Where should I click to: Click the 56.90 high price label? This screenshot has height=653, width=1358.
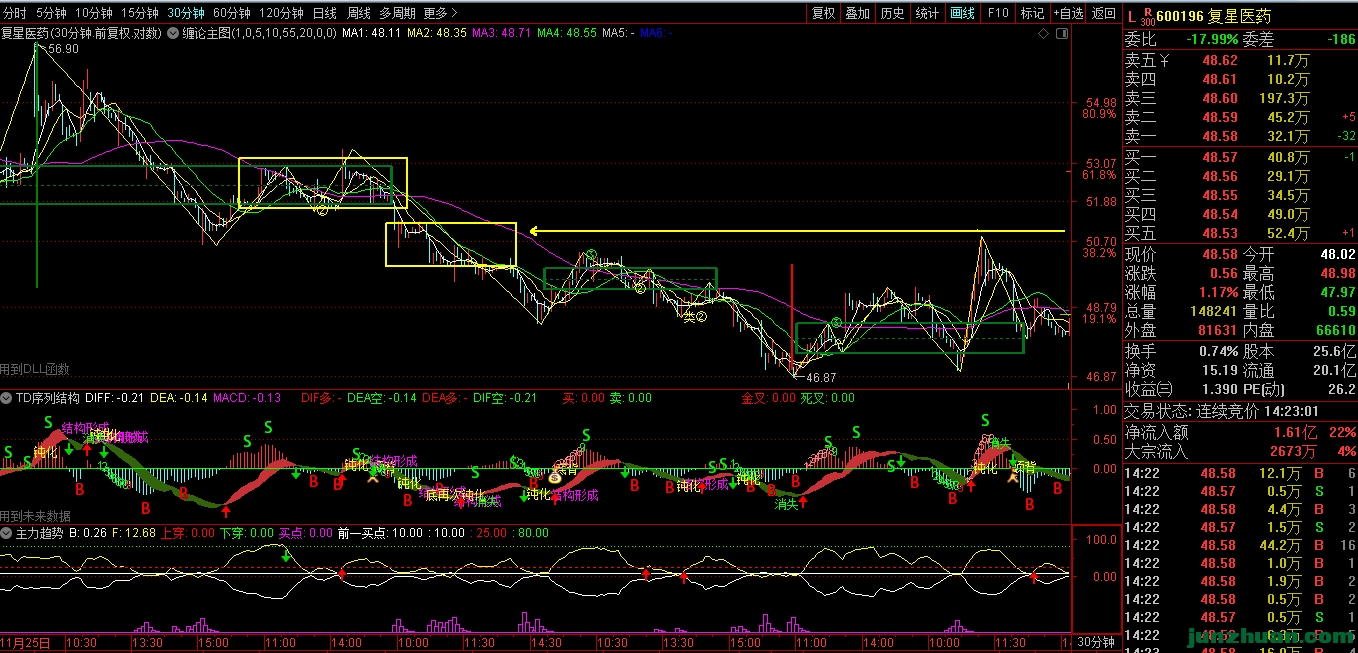point(62,48)
